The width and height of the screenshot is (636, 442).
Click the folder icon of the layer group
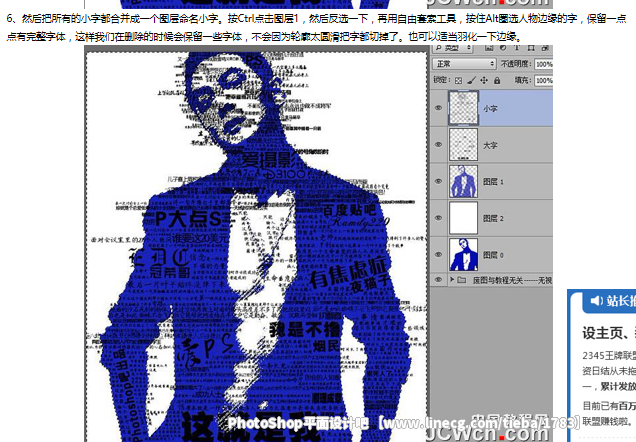[462, 280]
